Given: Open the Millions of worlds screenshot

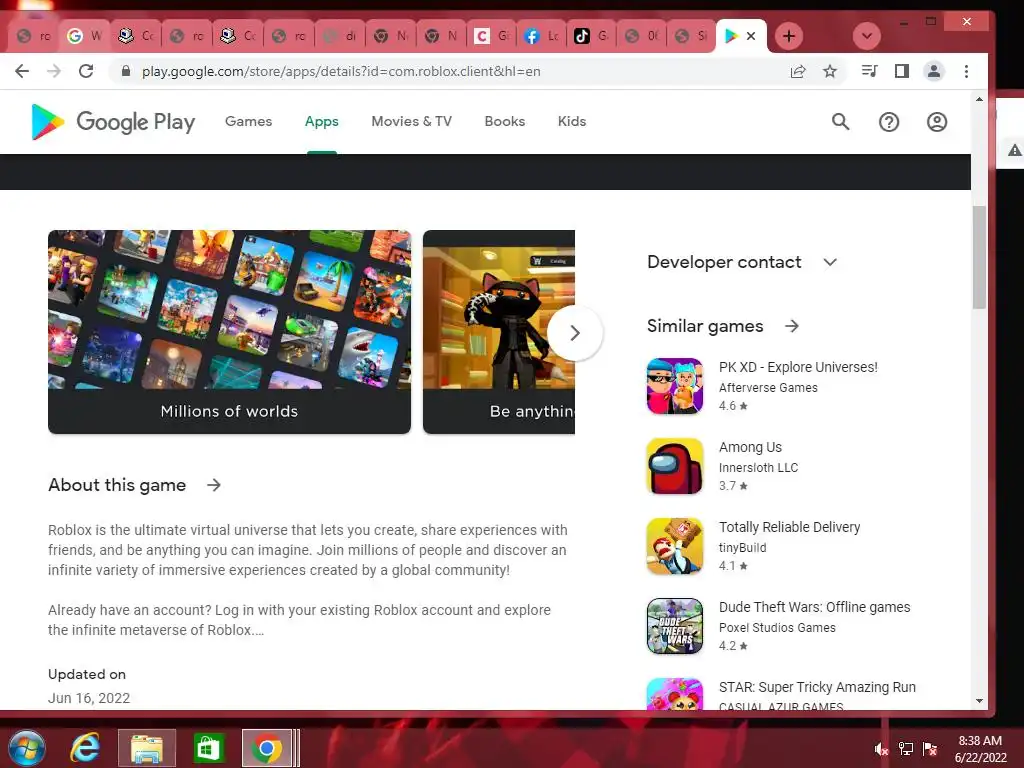Looking at the screenshot, I should pyautogui.click(x=229, y=332).
